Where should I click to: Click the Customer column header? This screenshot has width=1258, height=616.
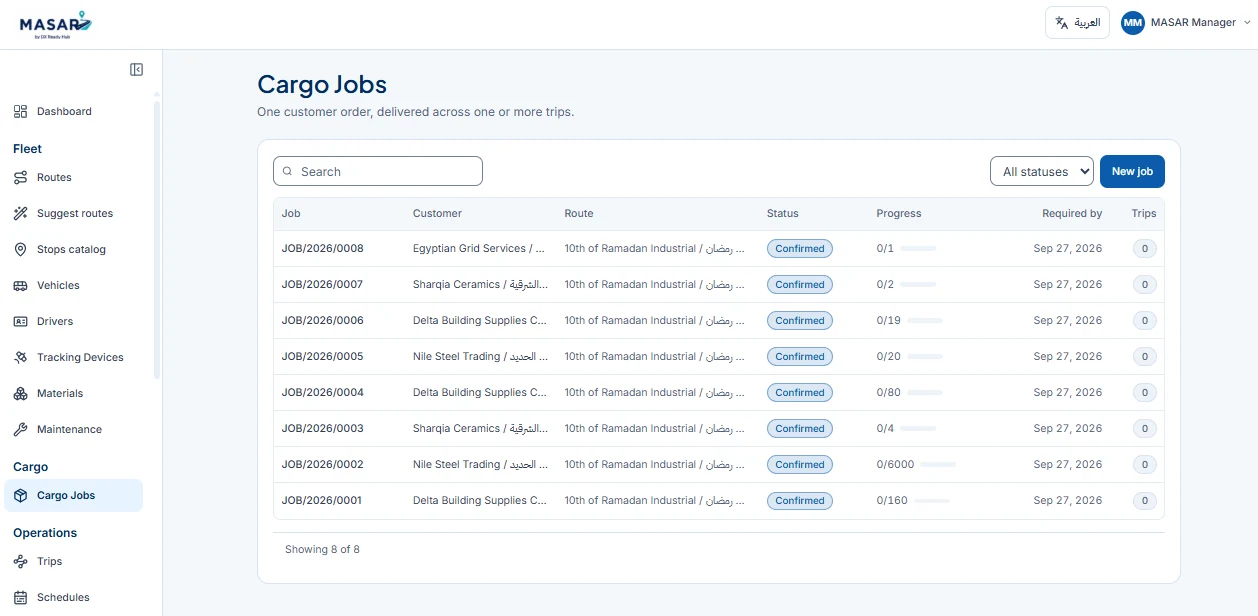pos(437,214)
